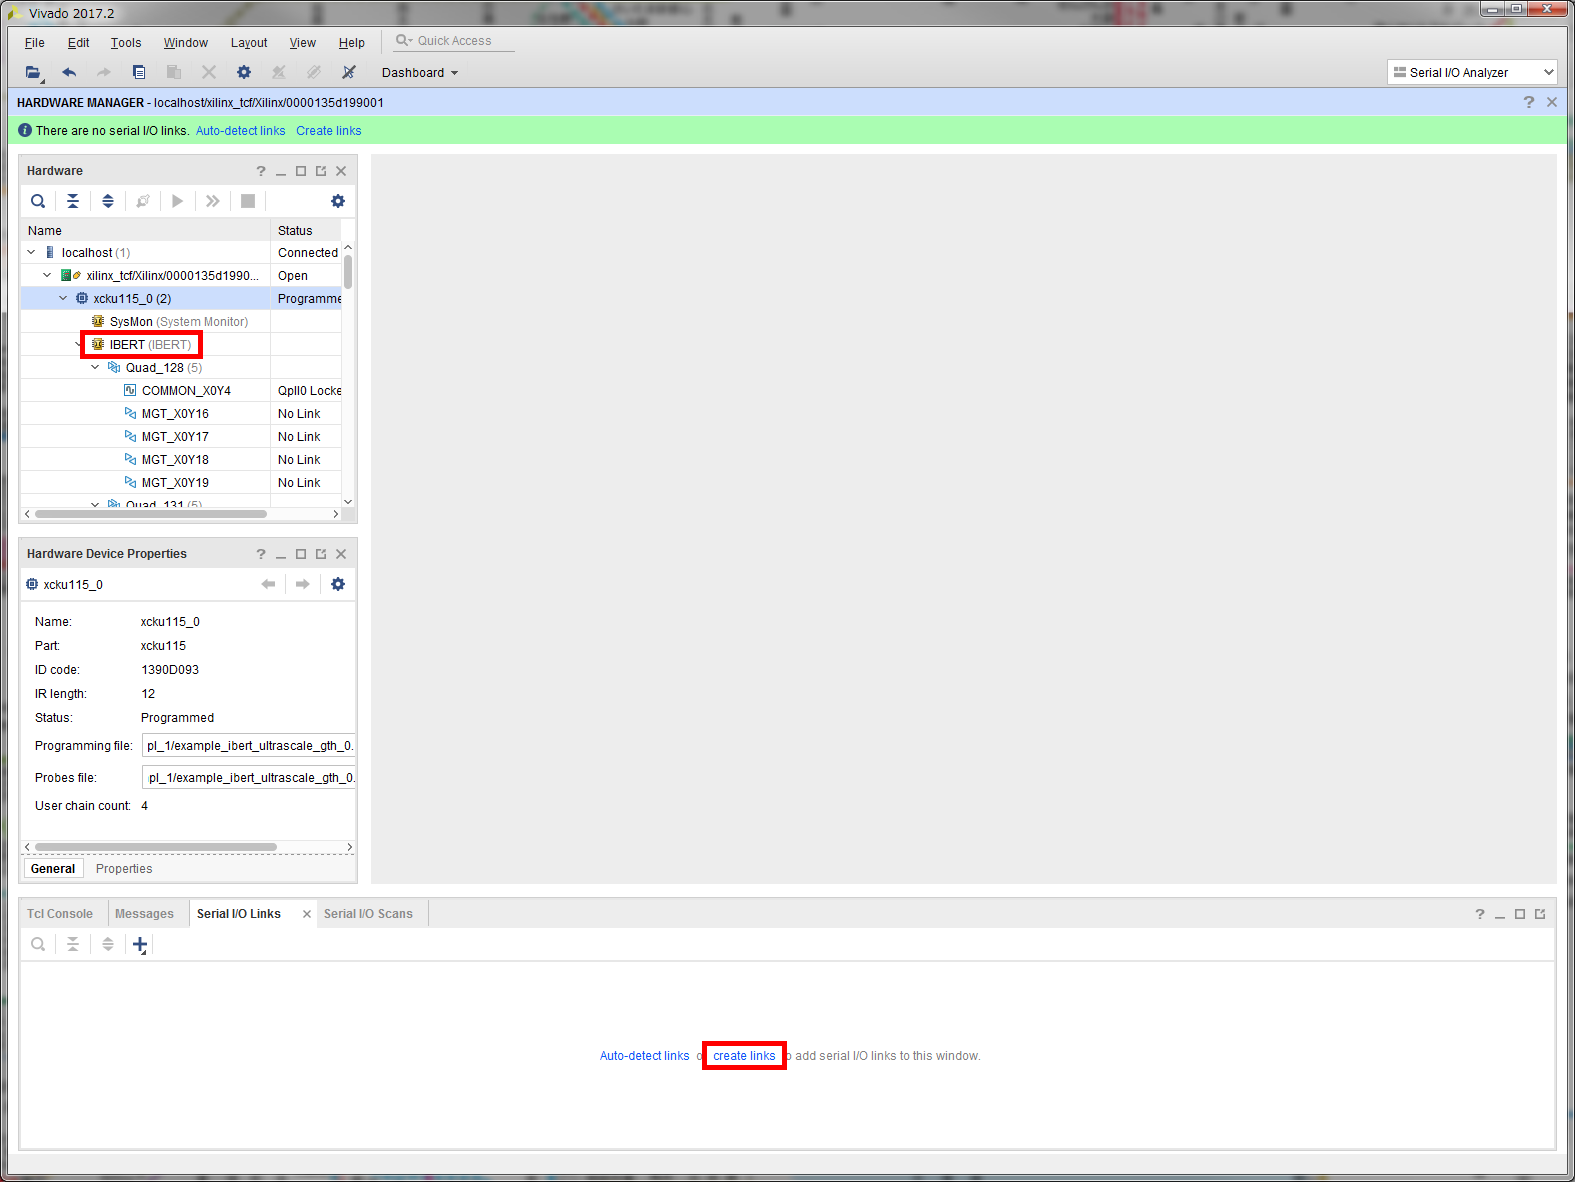Click the Stop trigger square icon
Viewport: 1575px width, 1182px height.
click(248, 201)
